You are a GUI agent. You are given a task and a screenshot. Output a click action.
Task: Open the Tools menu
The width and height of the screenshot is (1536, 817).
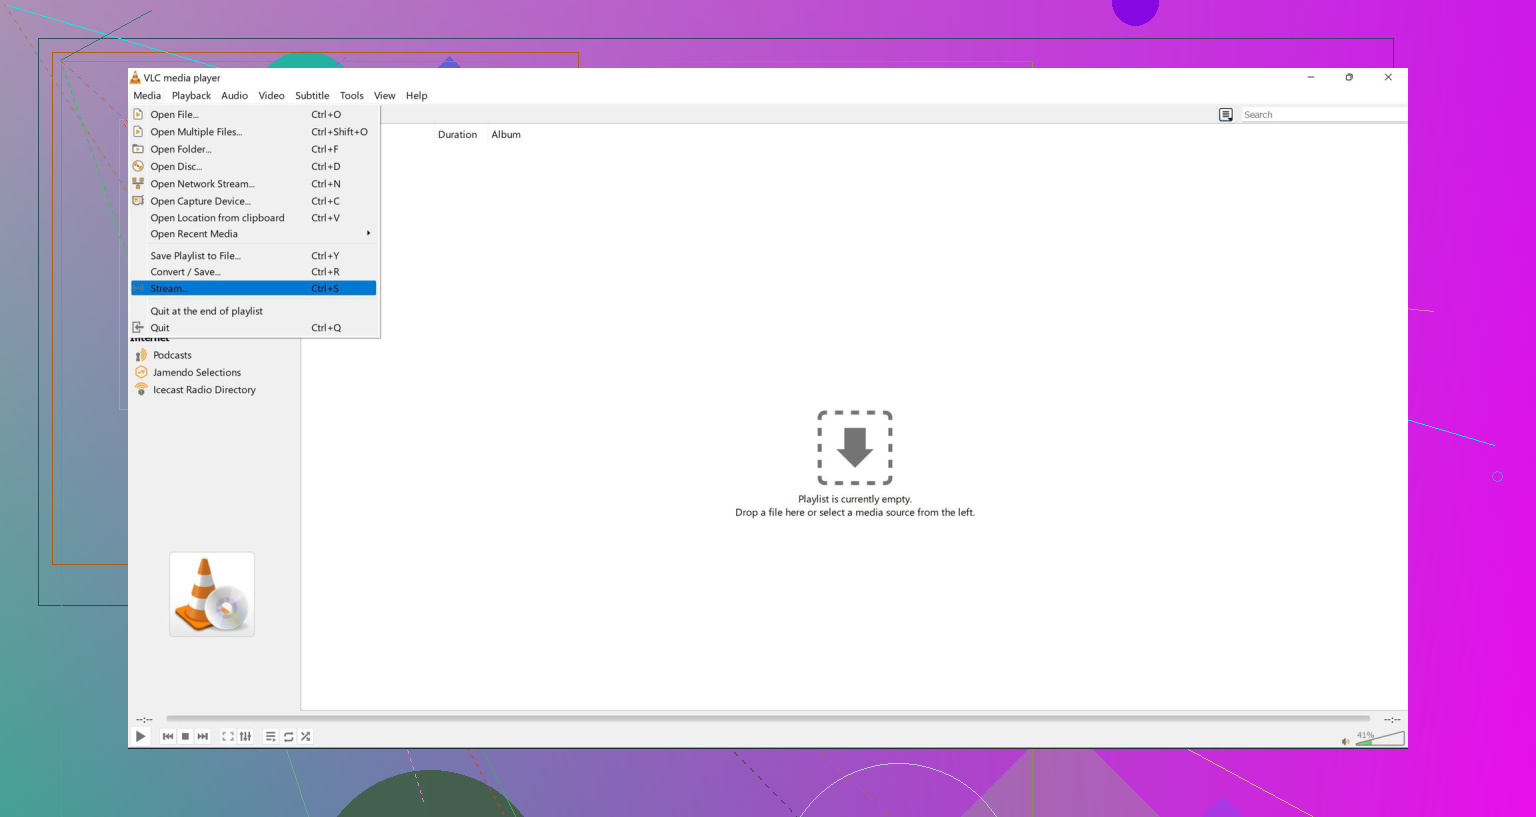351,96
